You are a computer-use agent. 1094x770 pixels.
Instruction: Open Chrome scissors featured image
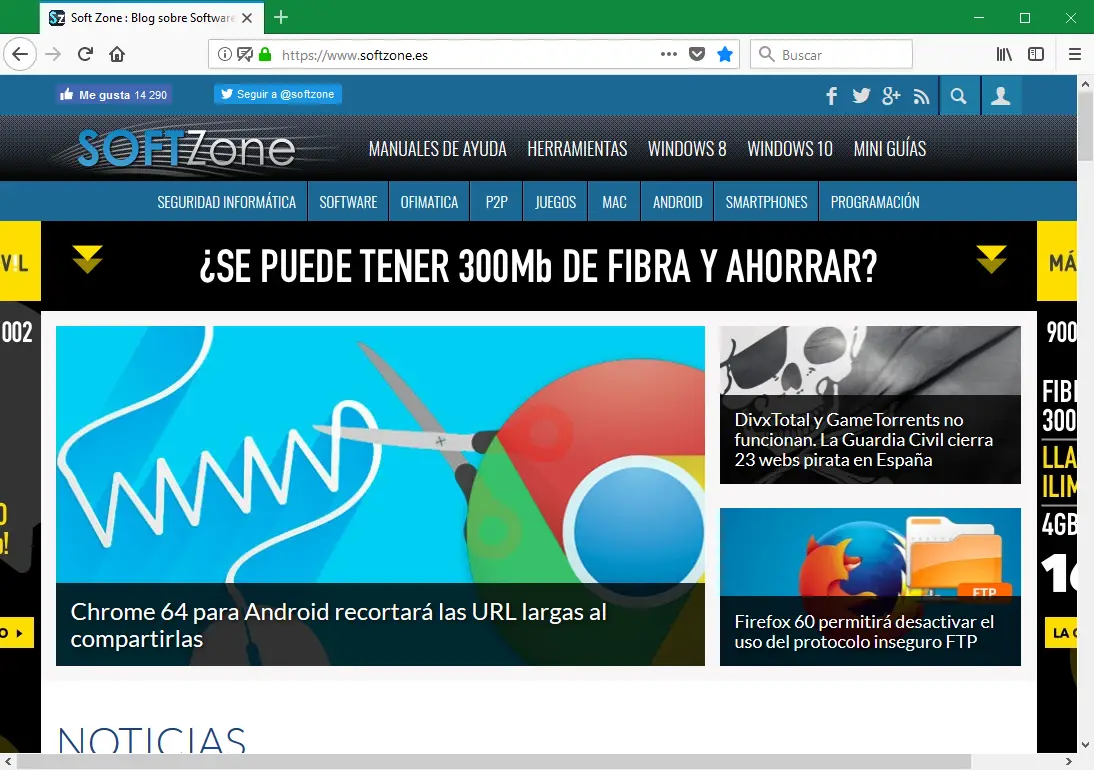(380, 454)
